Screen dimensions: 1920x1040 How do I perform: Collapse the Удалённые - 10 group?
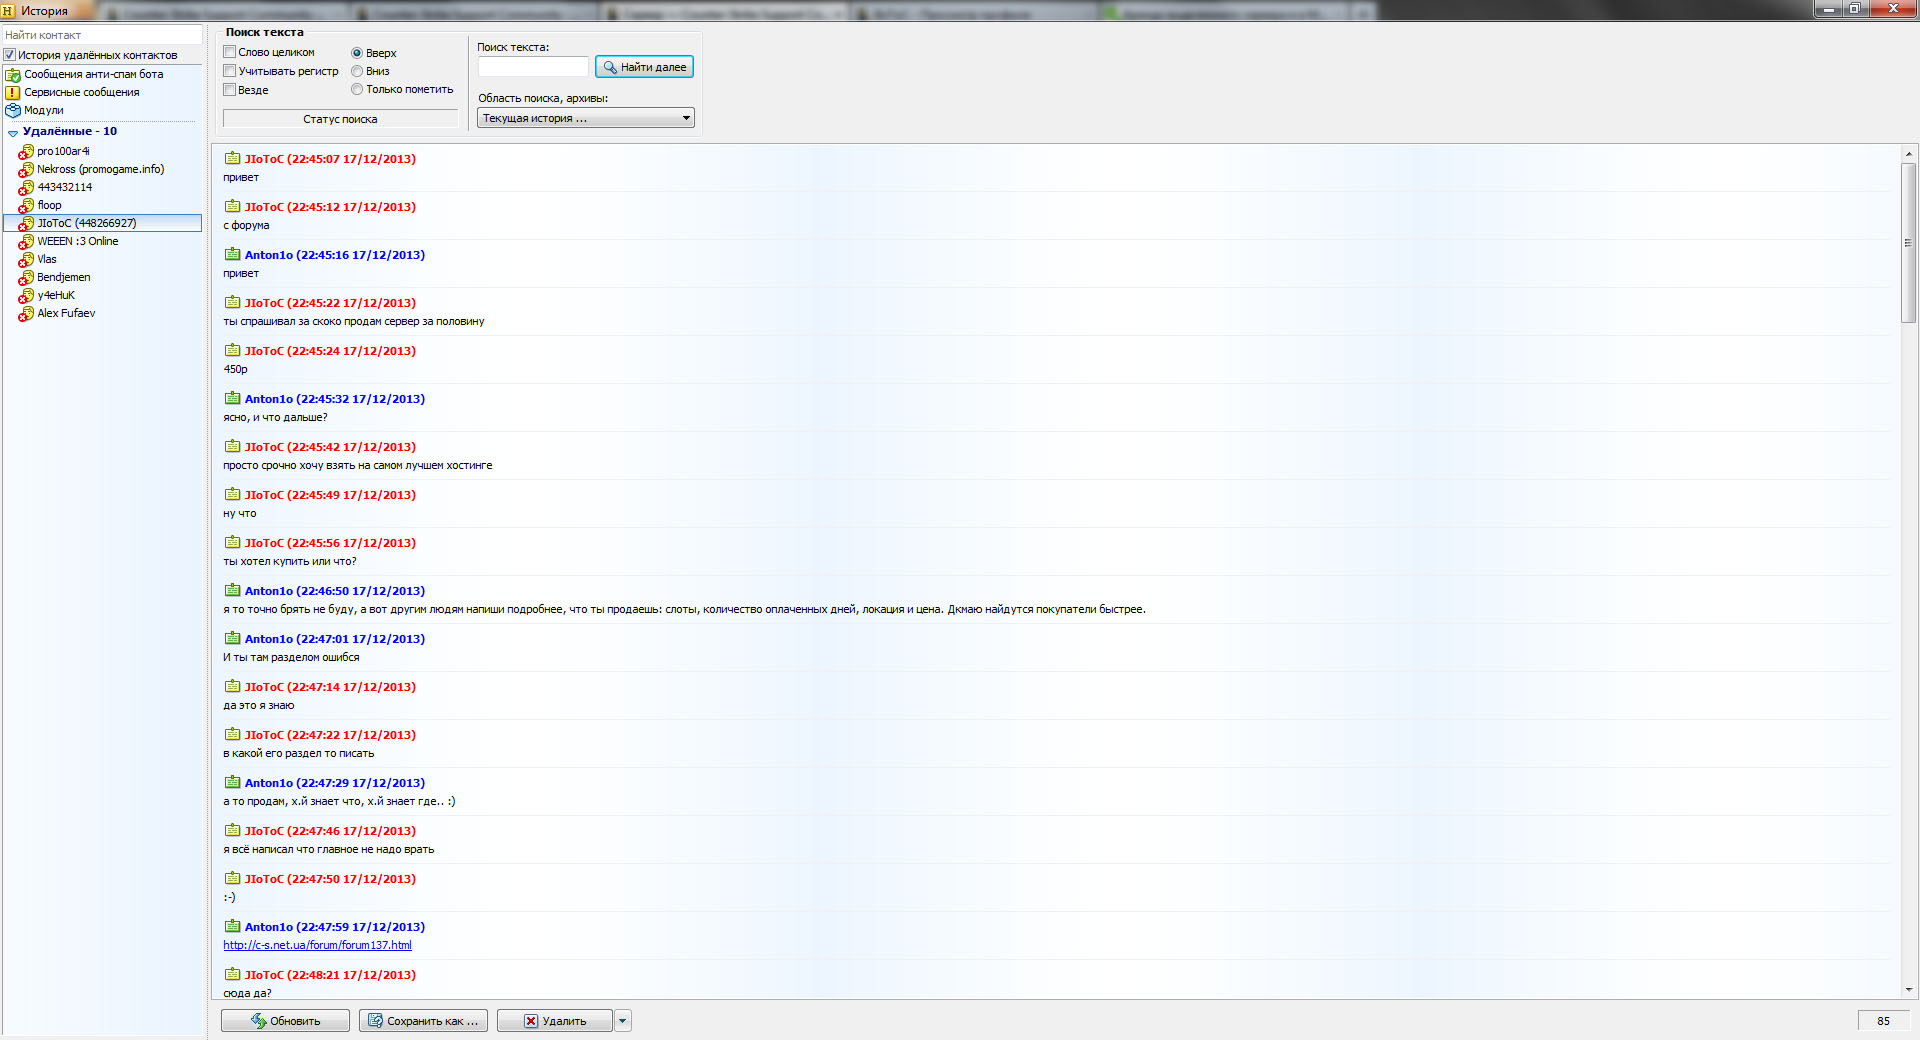coord(13,133)
